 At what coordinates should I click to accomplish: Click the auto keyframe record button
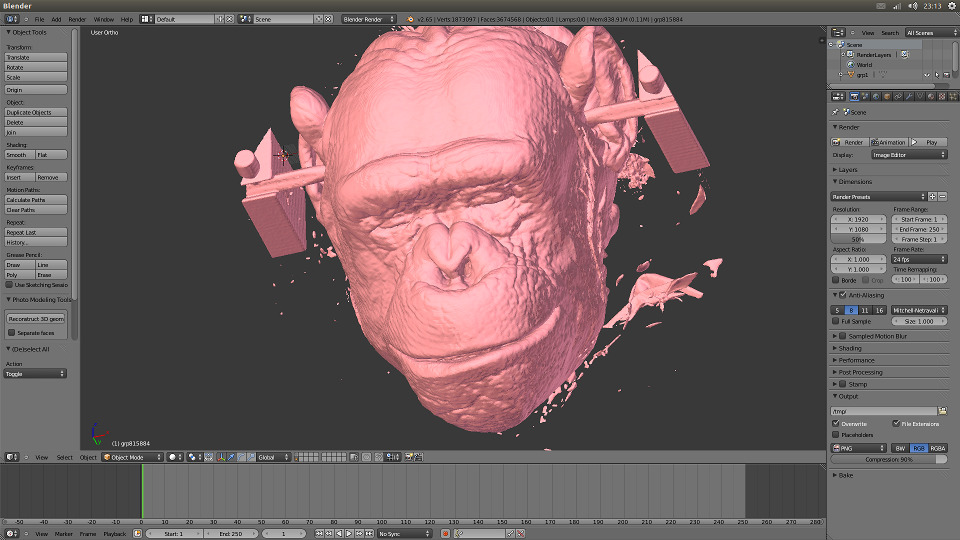445,533
